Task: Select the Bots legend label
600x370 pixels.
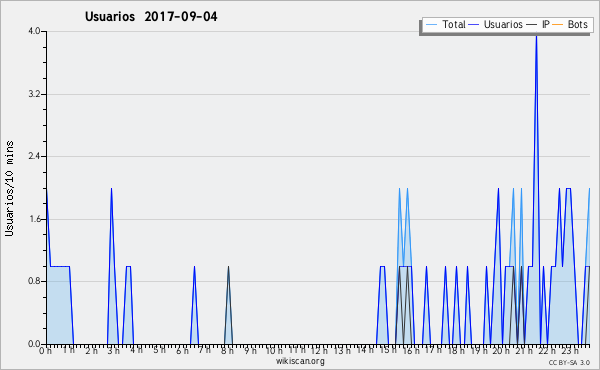Action: (577, 24)
